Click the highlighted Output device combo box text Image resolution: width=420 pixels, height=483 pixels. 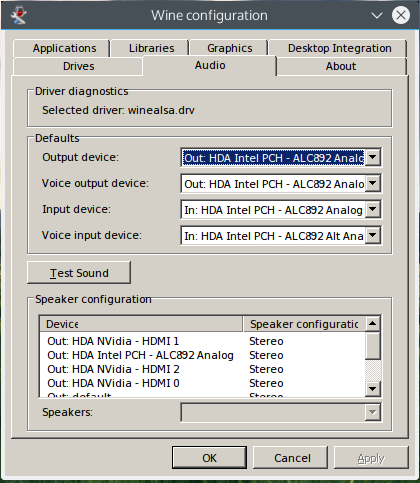pyautogui.click(x=273, y=158)
